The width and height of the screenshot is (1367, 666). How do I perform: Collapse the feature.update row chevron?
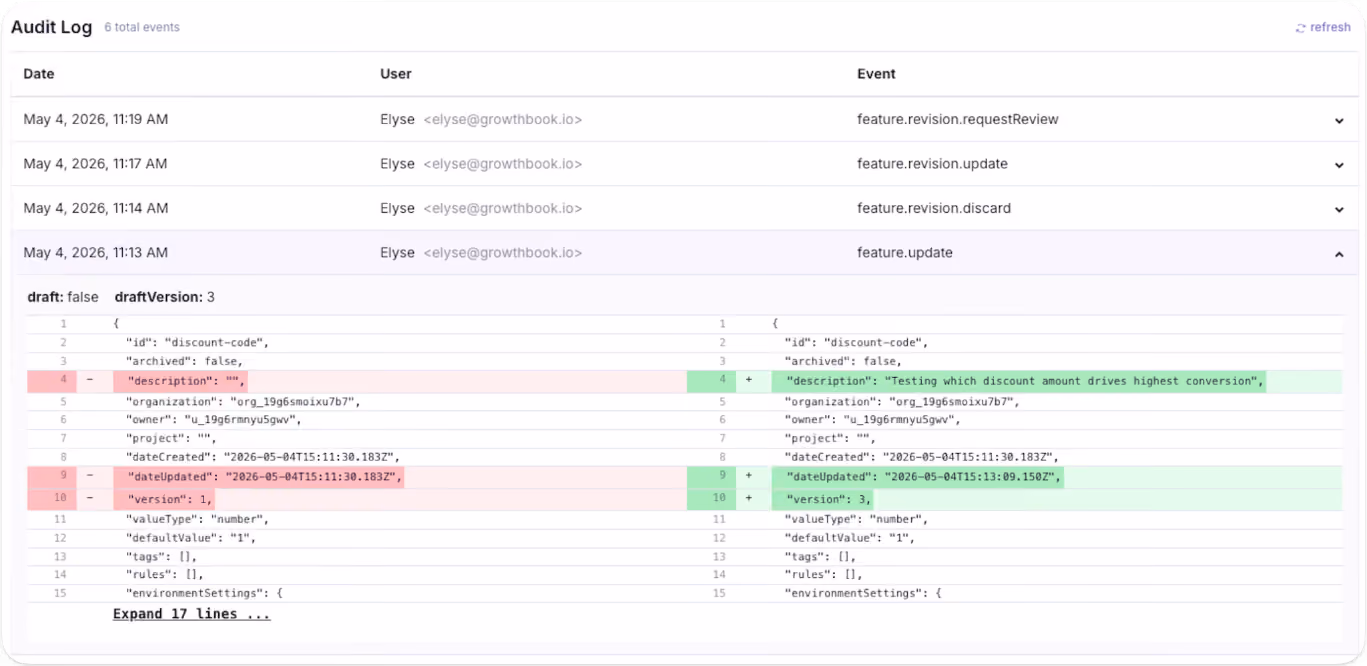click(1339, 254)
